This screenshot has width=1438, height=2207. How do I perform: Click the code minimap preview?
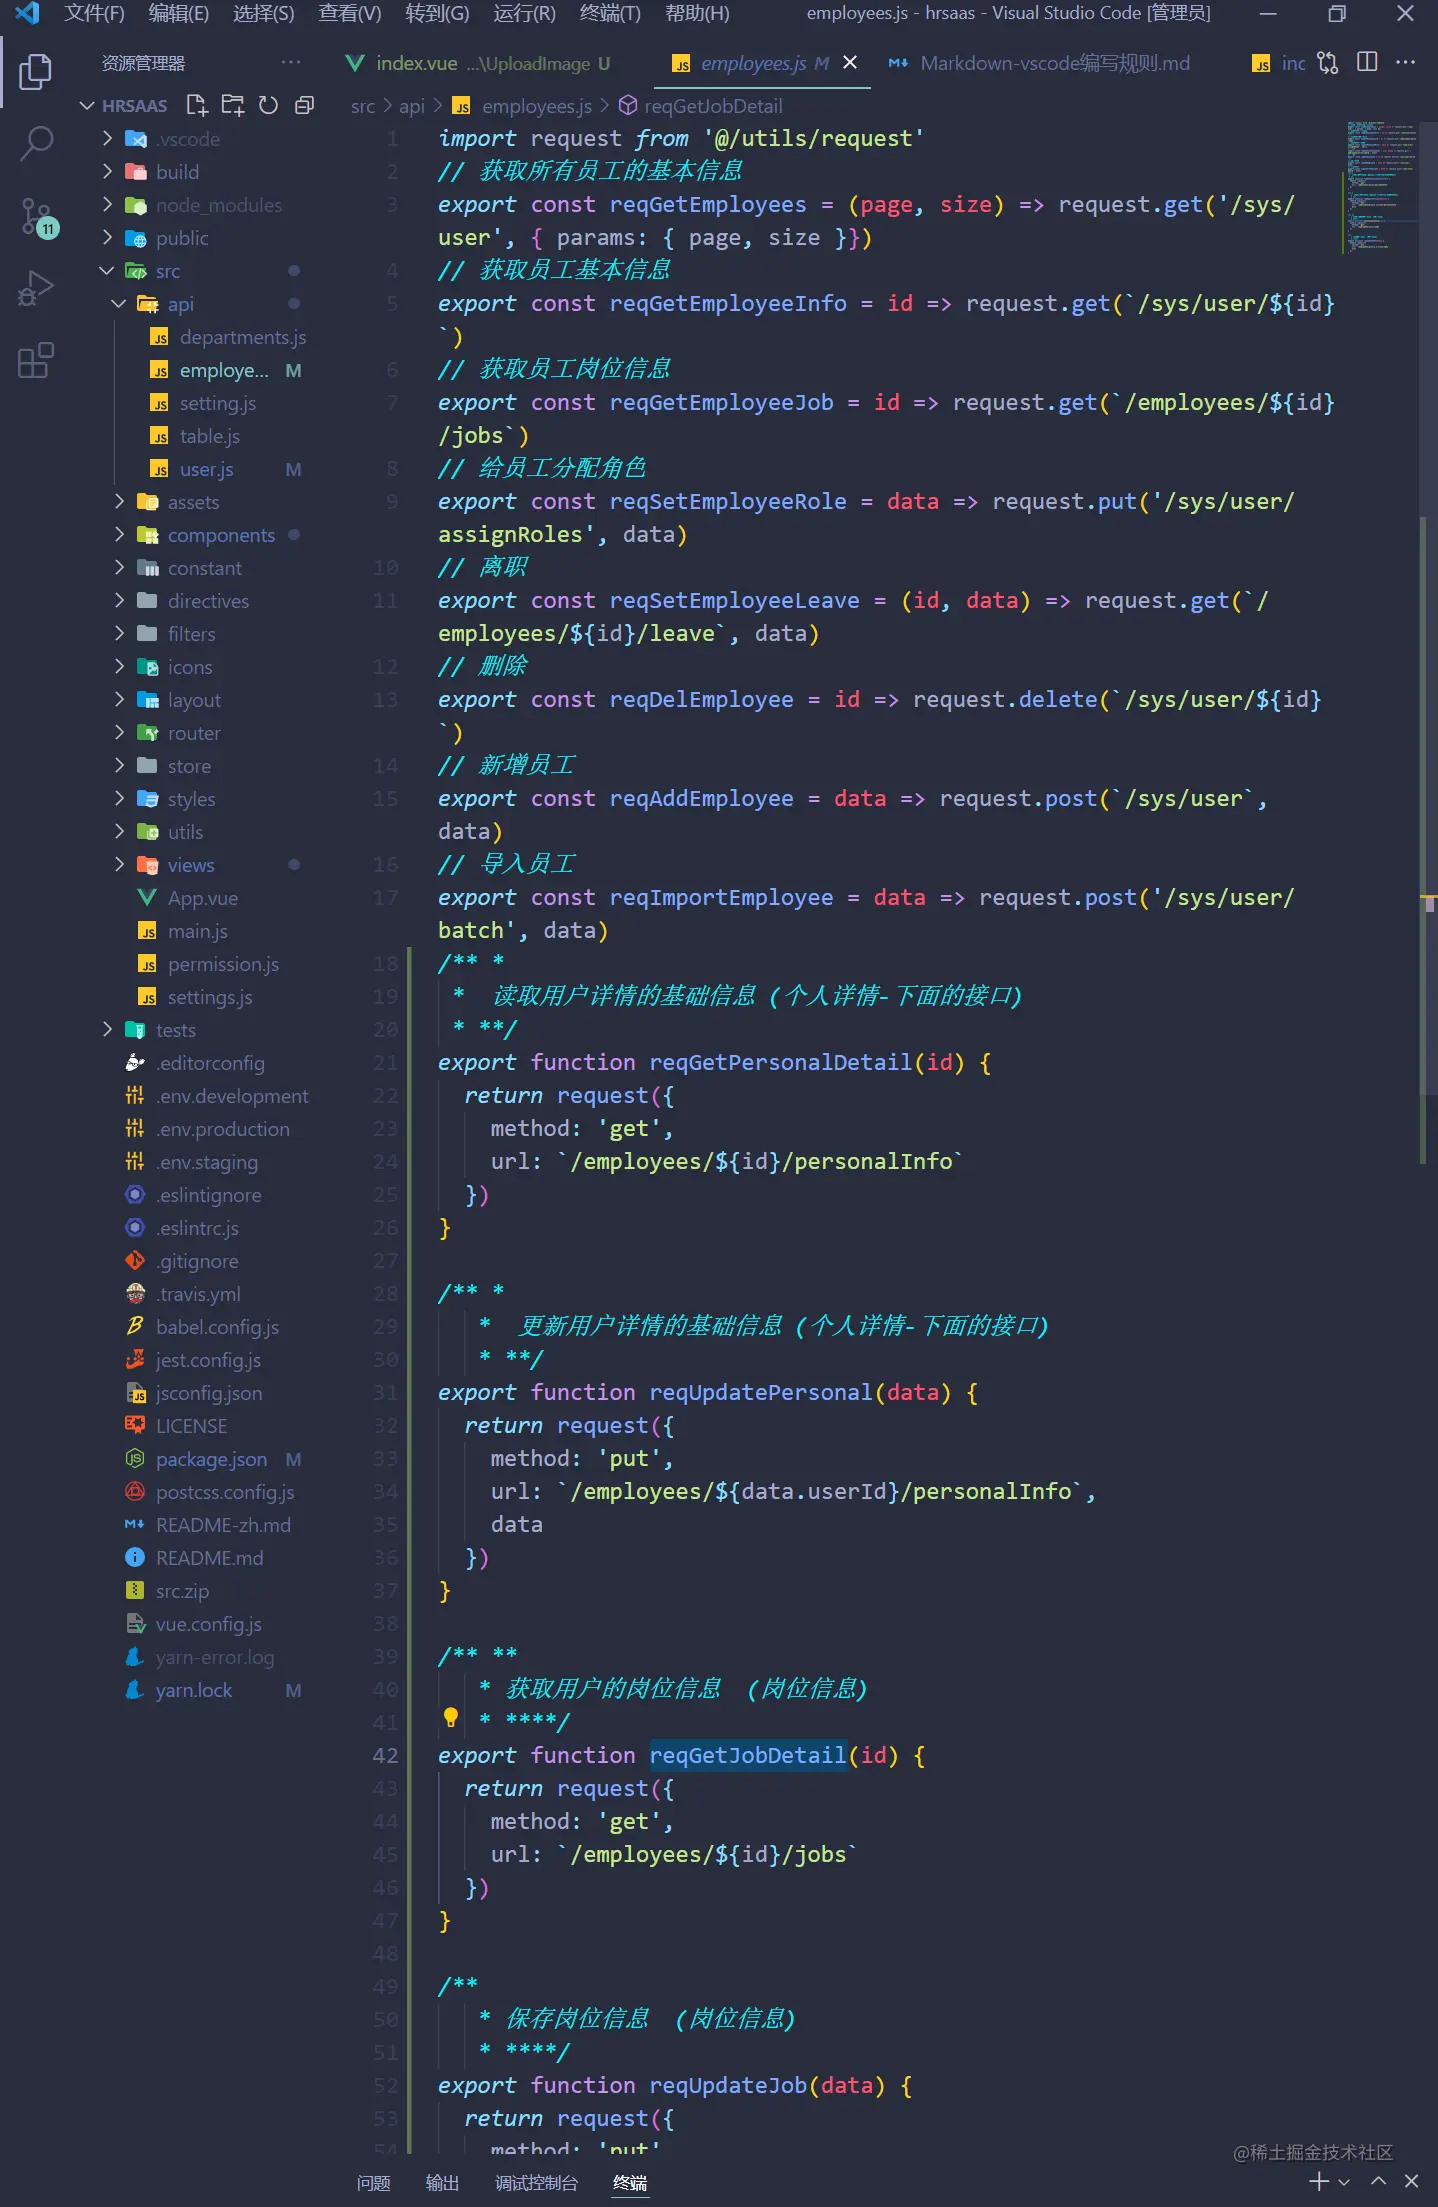[1380, 186]
